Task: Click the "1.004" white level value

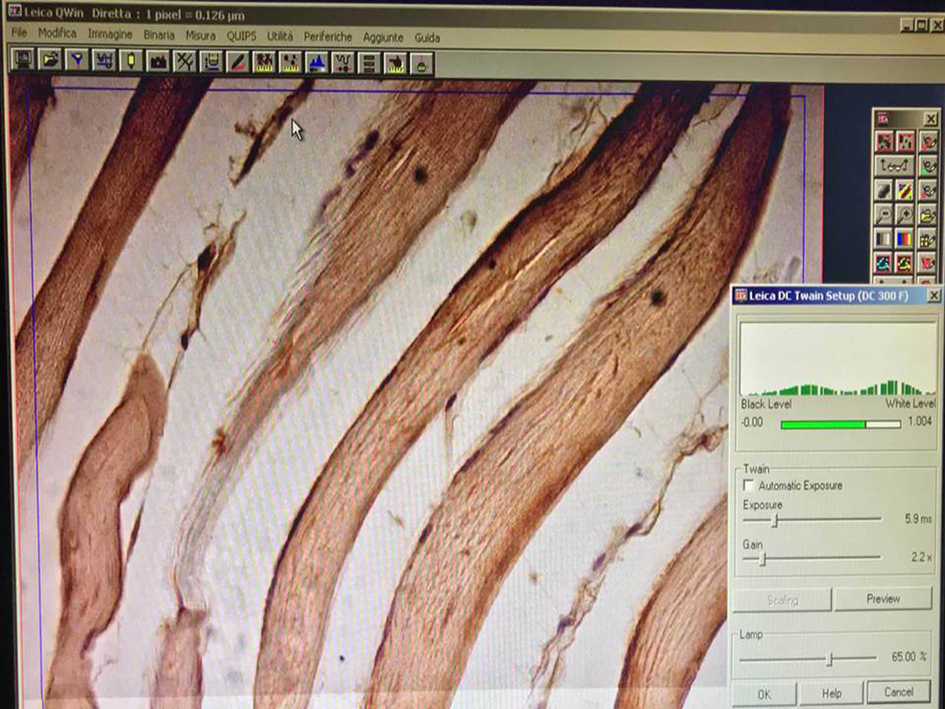Action: [x=920, y=421]
